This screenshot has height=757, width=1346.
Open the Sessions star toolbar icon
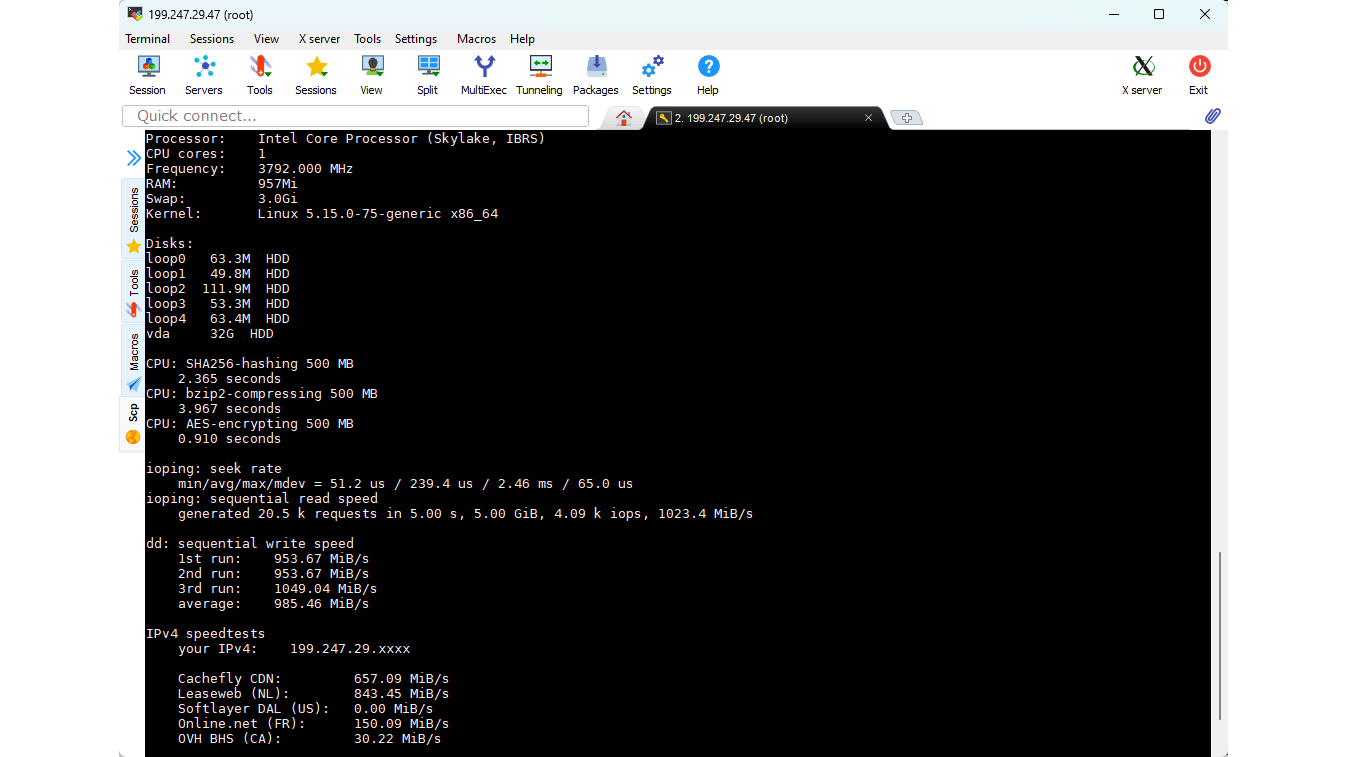tap(316, 75)
